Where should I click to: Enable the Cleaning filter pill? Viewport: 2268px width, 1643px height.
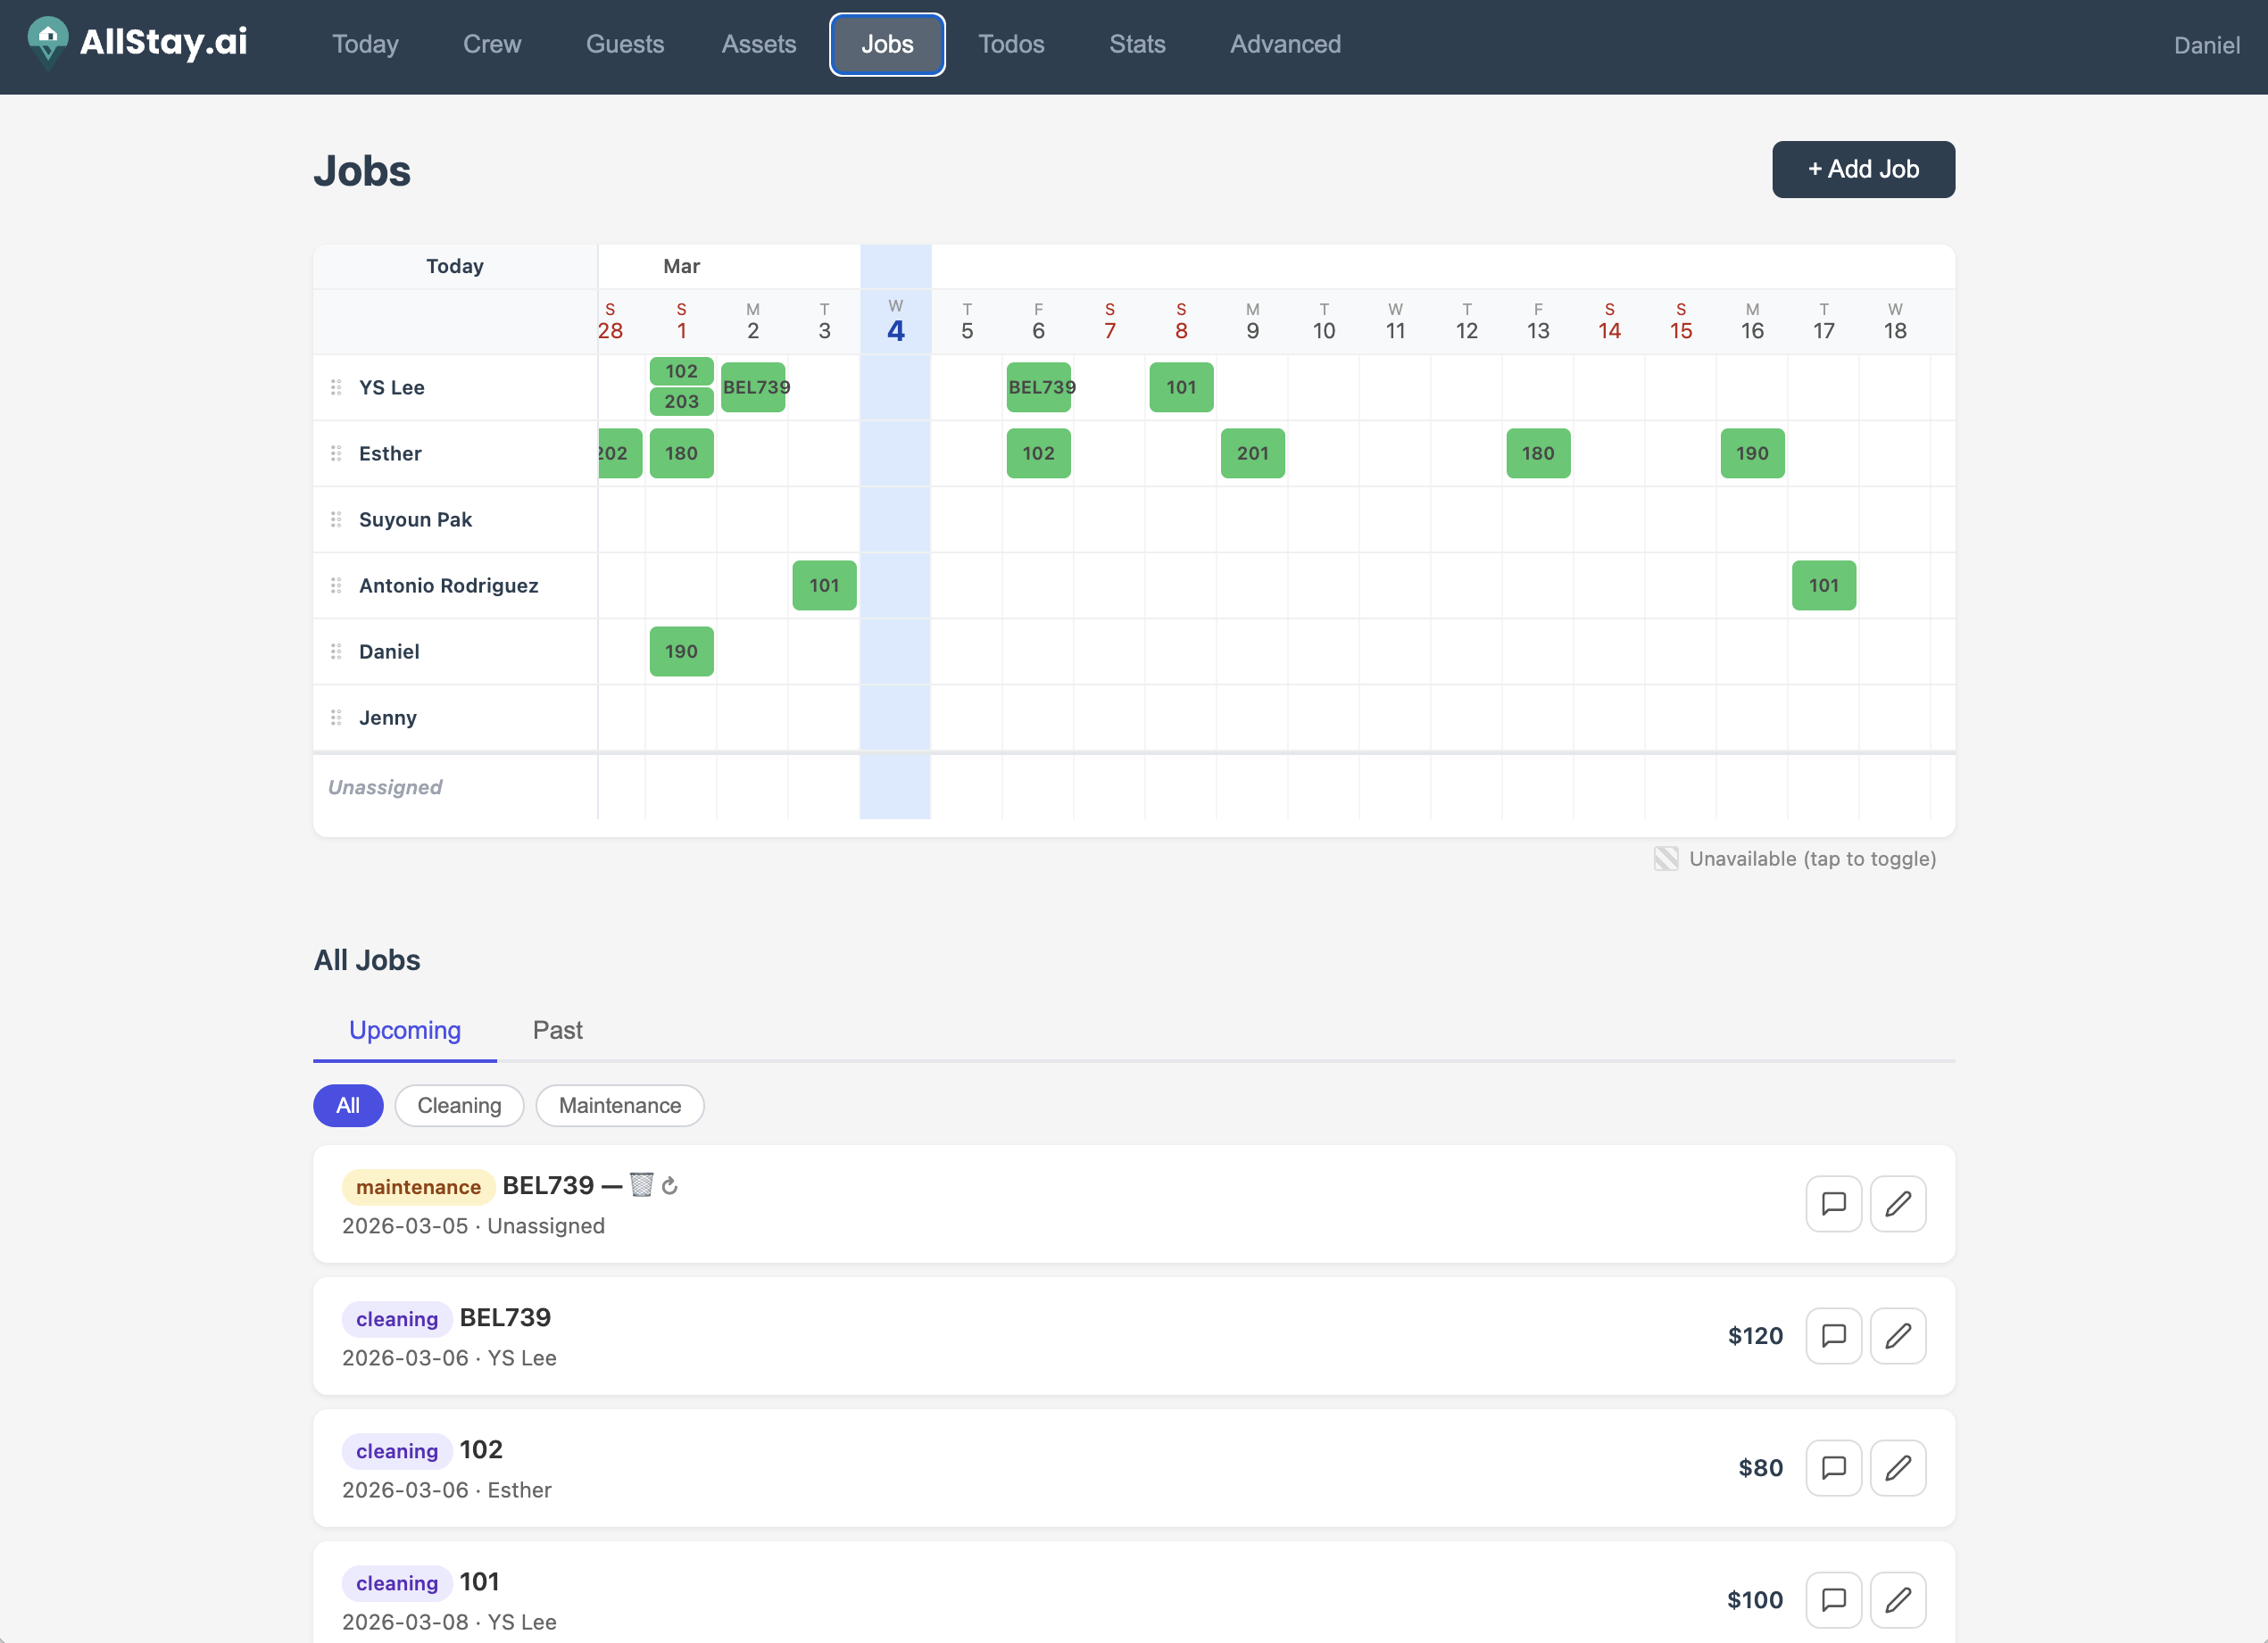(459, 1106)
